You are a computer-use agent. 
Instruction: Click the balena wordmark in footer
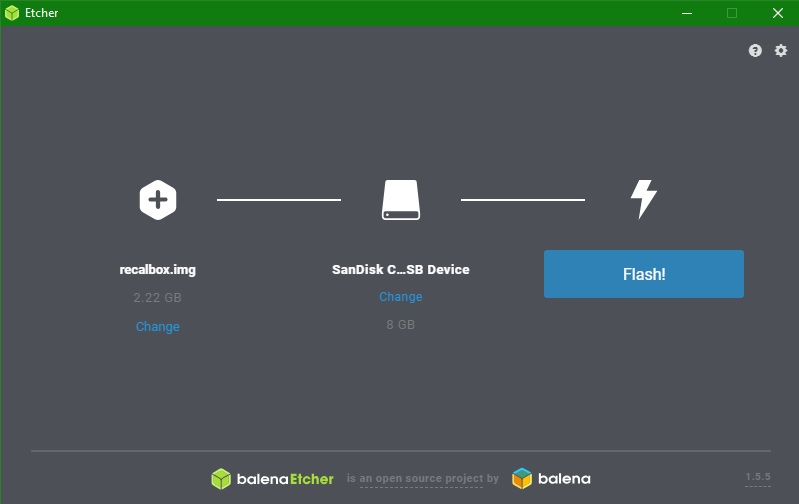click(564, 479)
